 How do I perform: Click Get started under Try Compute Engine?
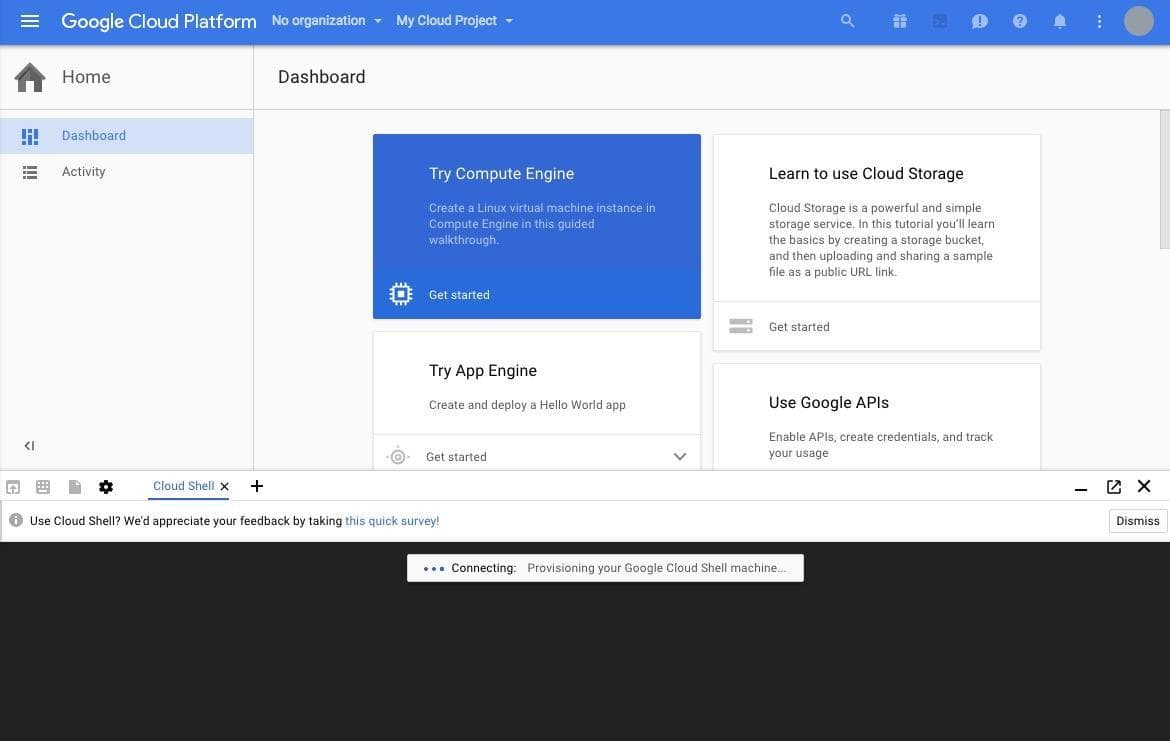(459, 295)
